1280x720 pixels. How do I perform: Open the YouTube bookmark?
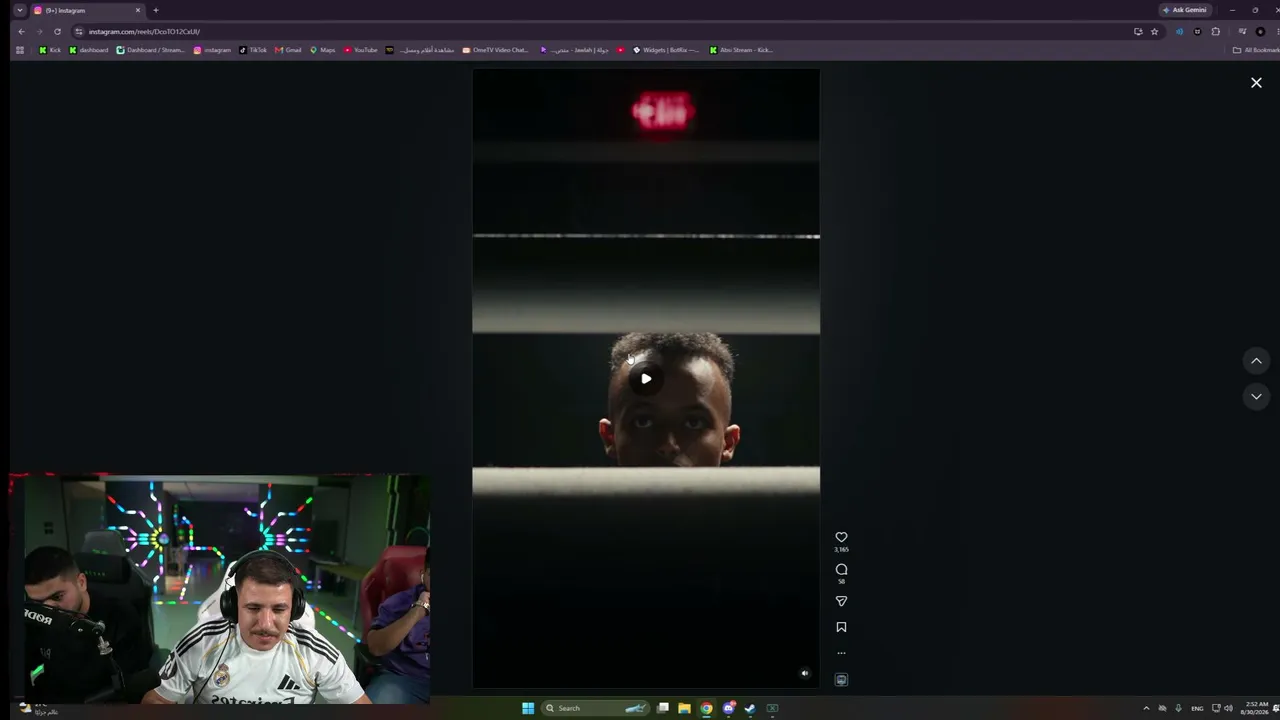[x=361, y=50]
